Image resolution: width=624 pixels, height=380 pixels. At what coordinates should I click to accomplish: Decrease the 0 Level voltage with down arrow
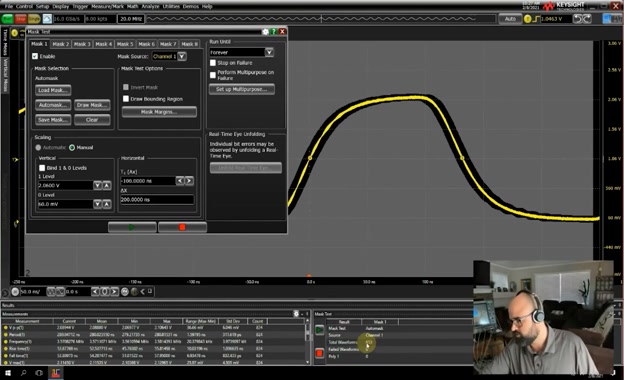tap(98, 204)
